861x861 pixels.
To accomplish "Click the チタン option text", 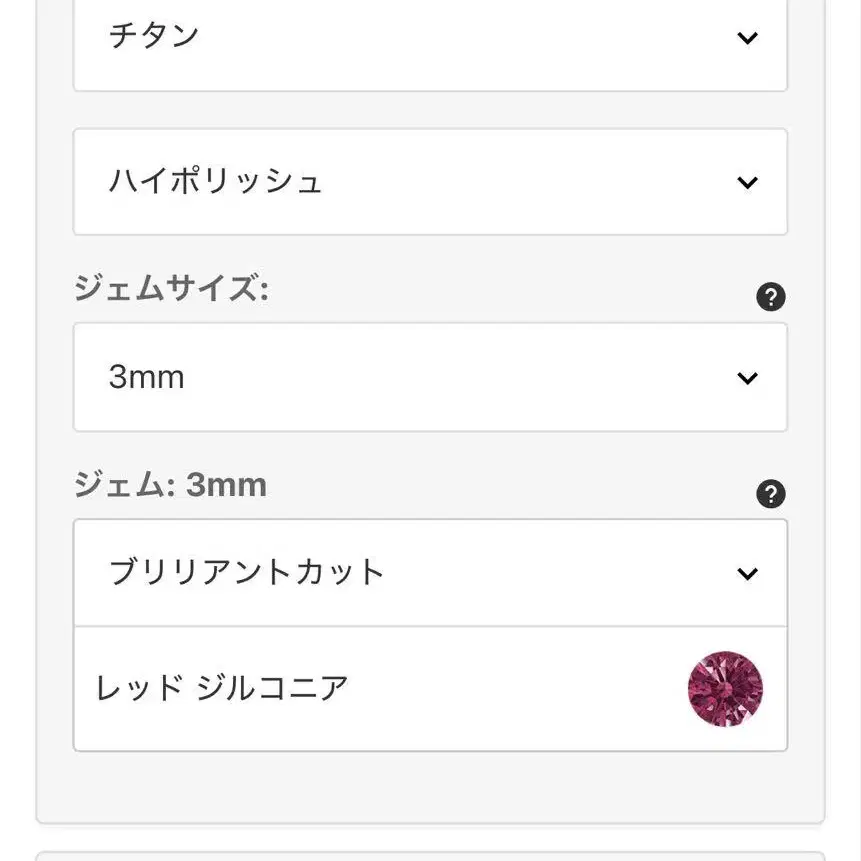I will tap(154, 36).
